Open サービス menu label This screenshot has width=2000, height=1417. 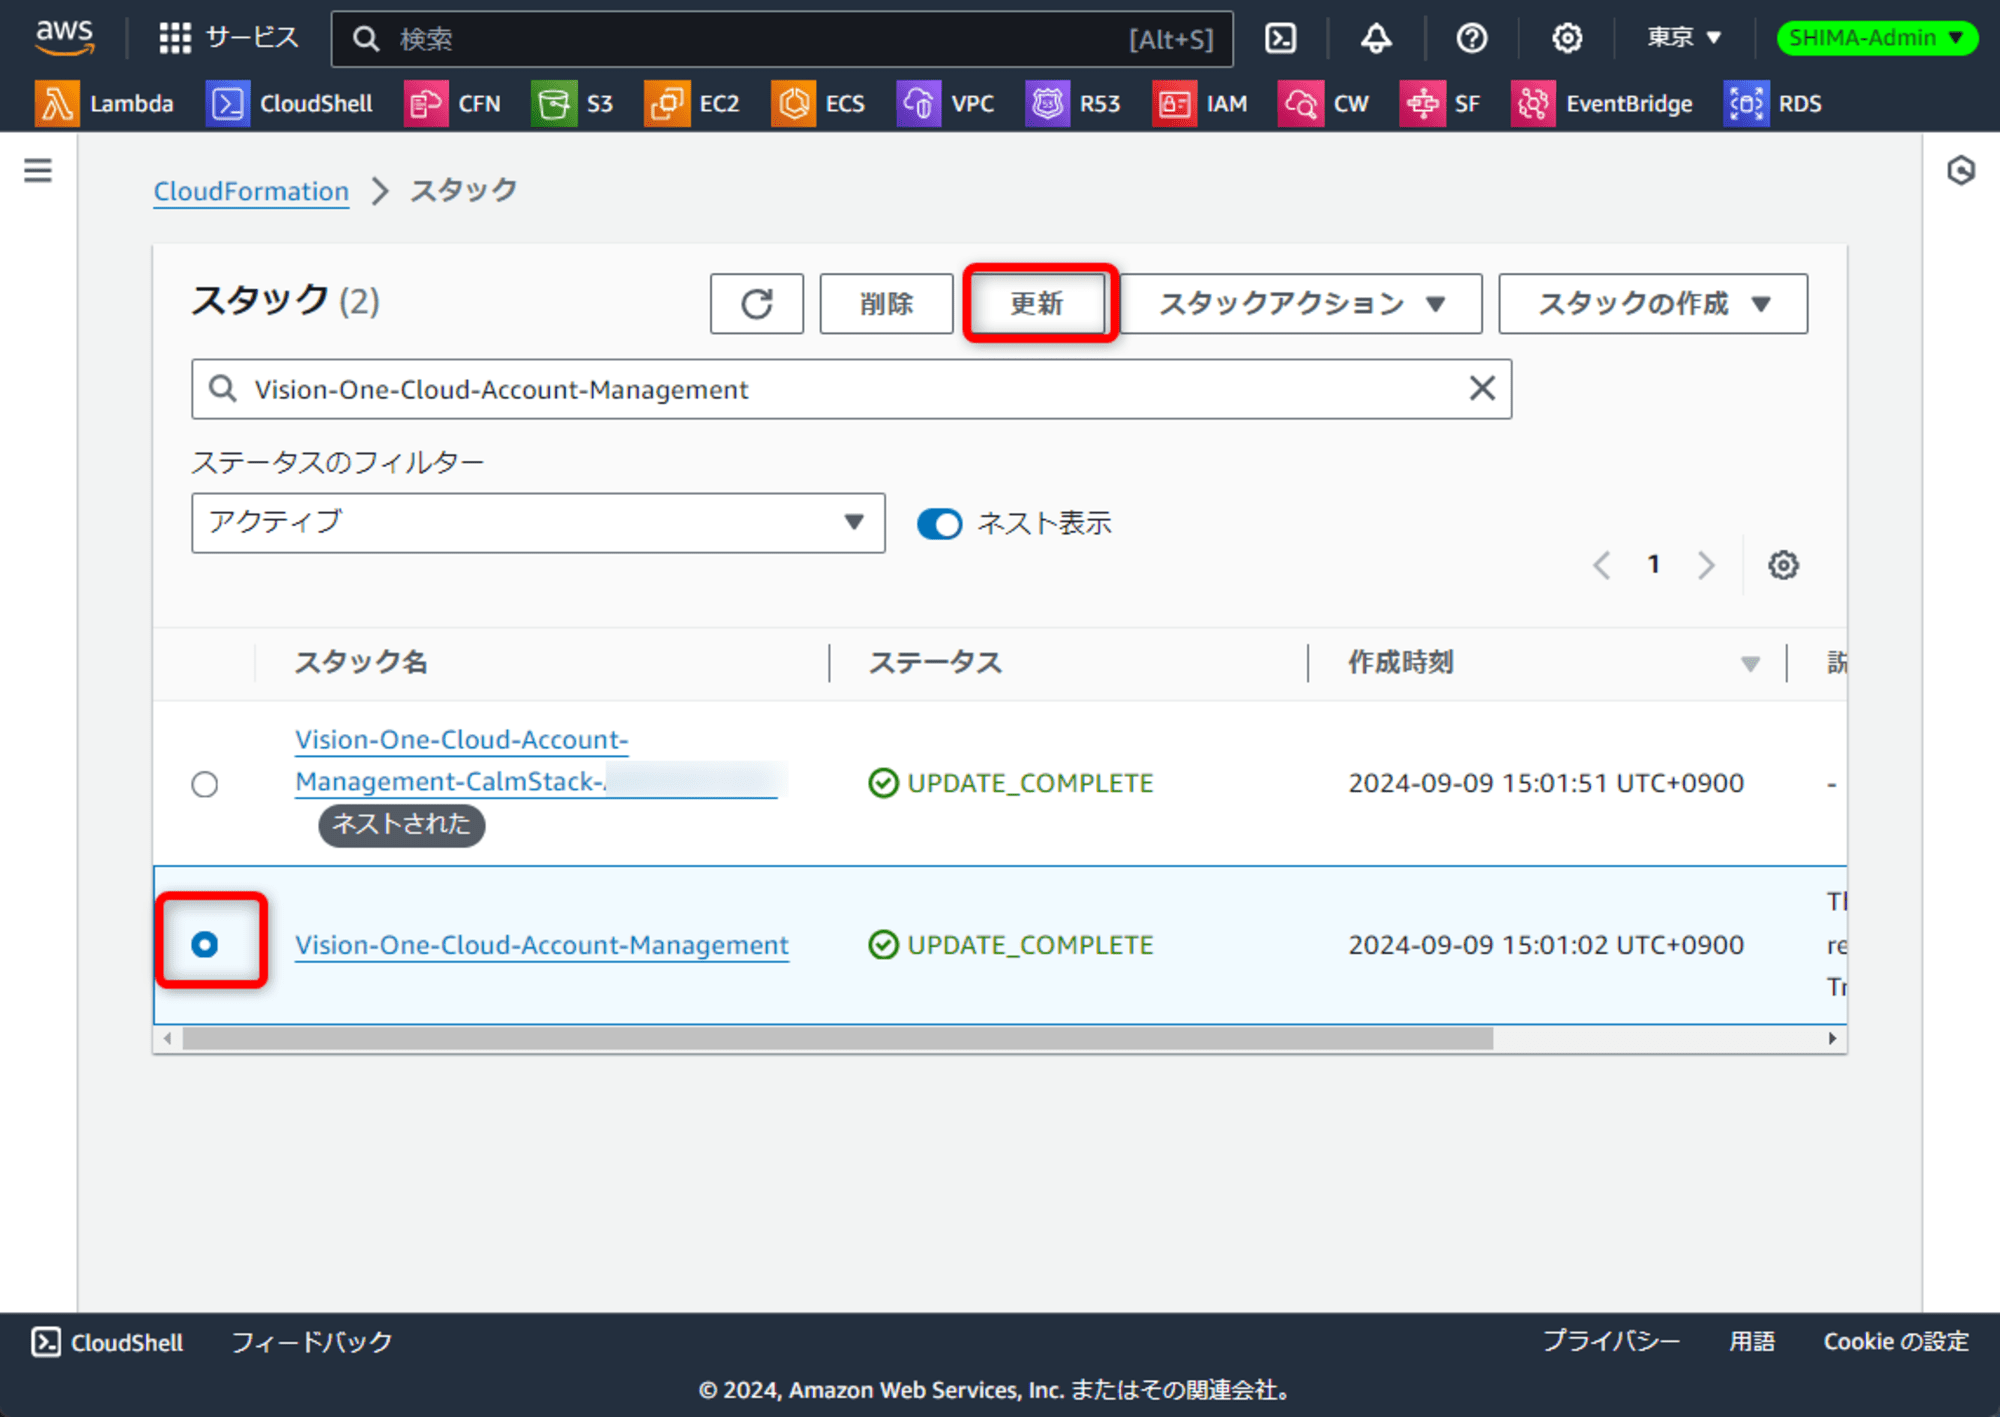click(x=252, y=38)
